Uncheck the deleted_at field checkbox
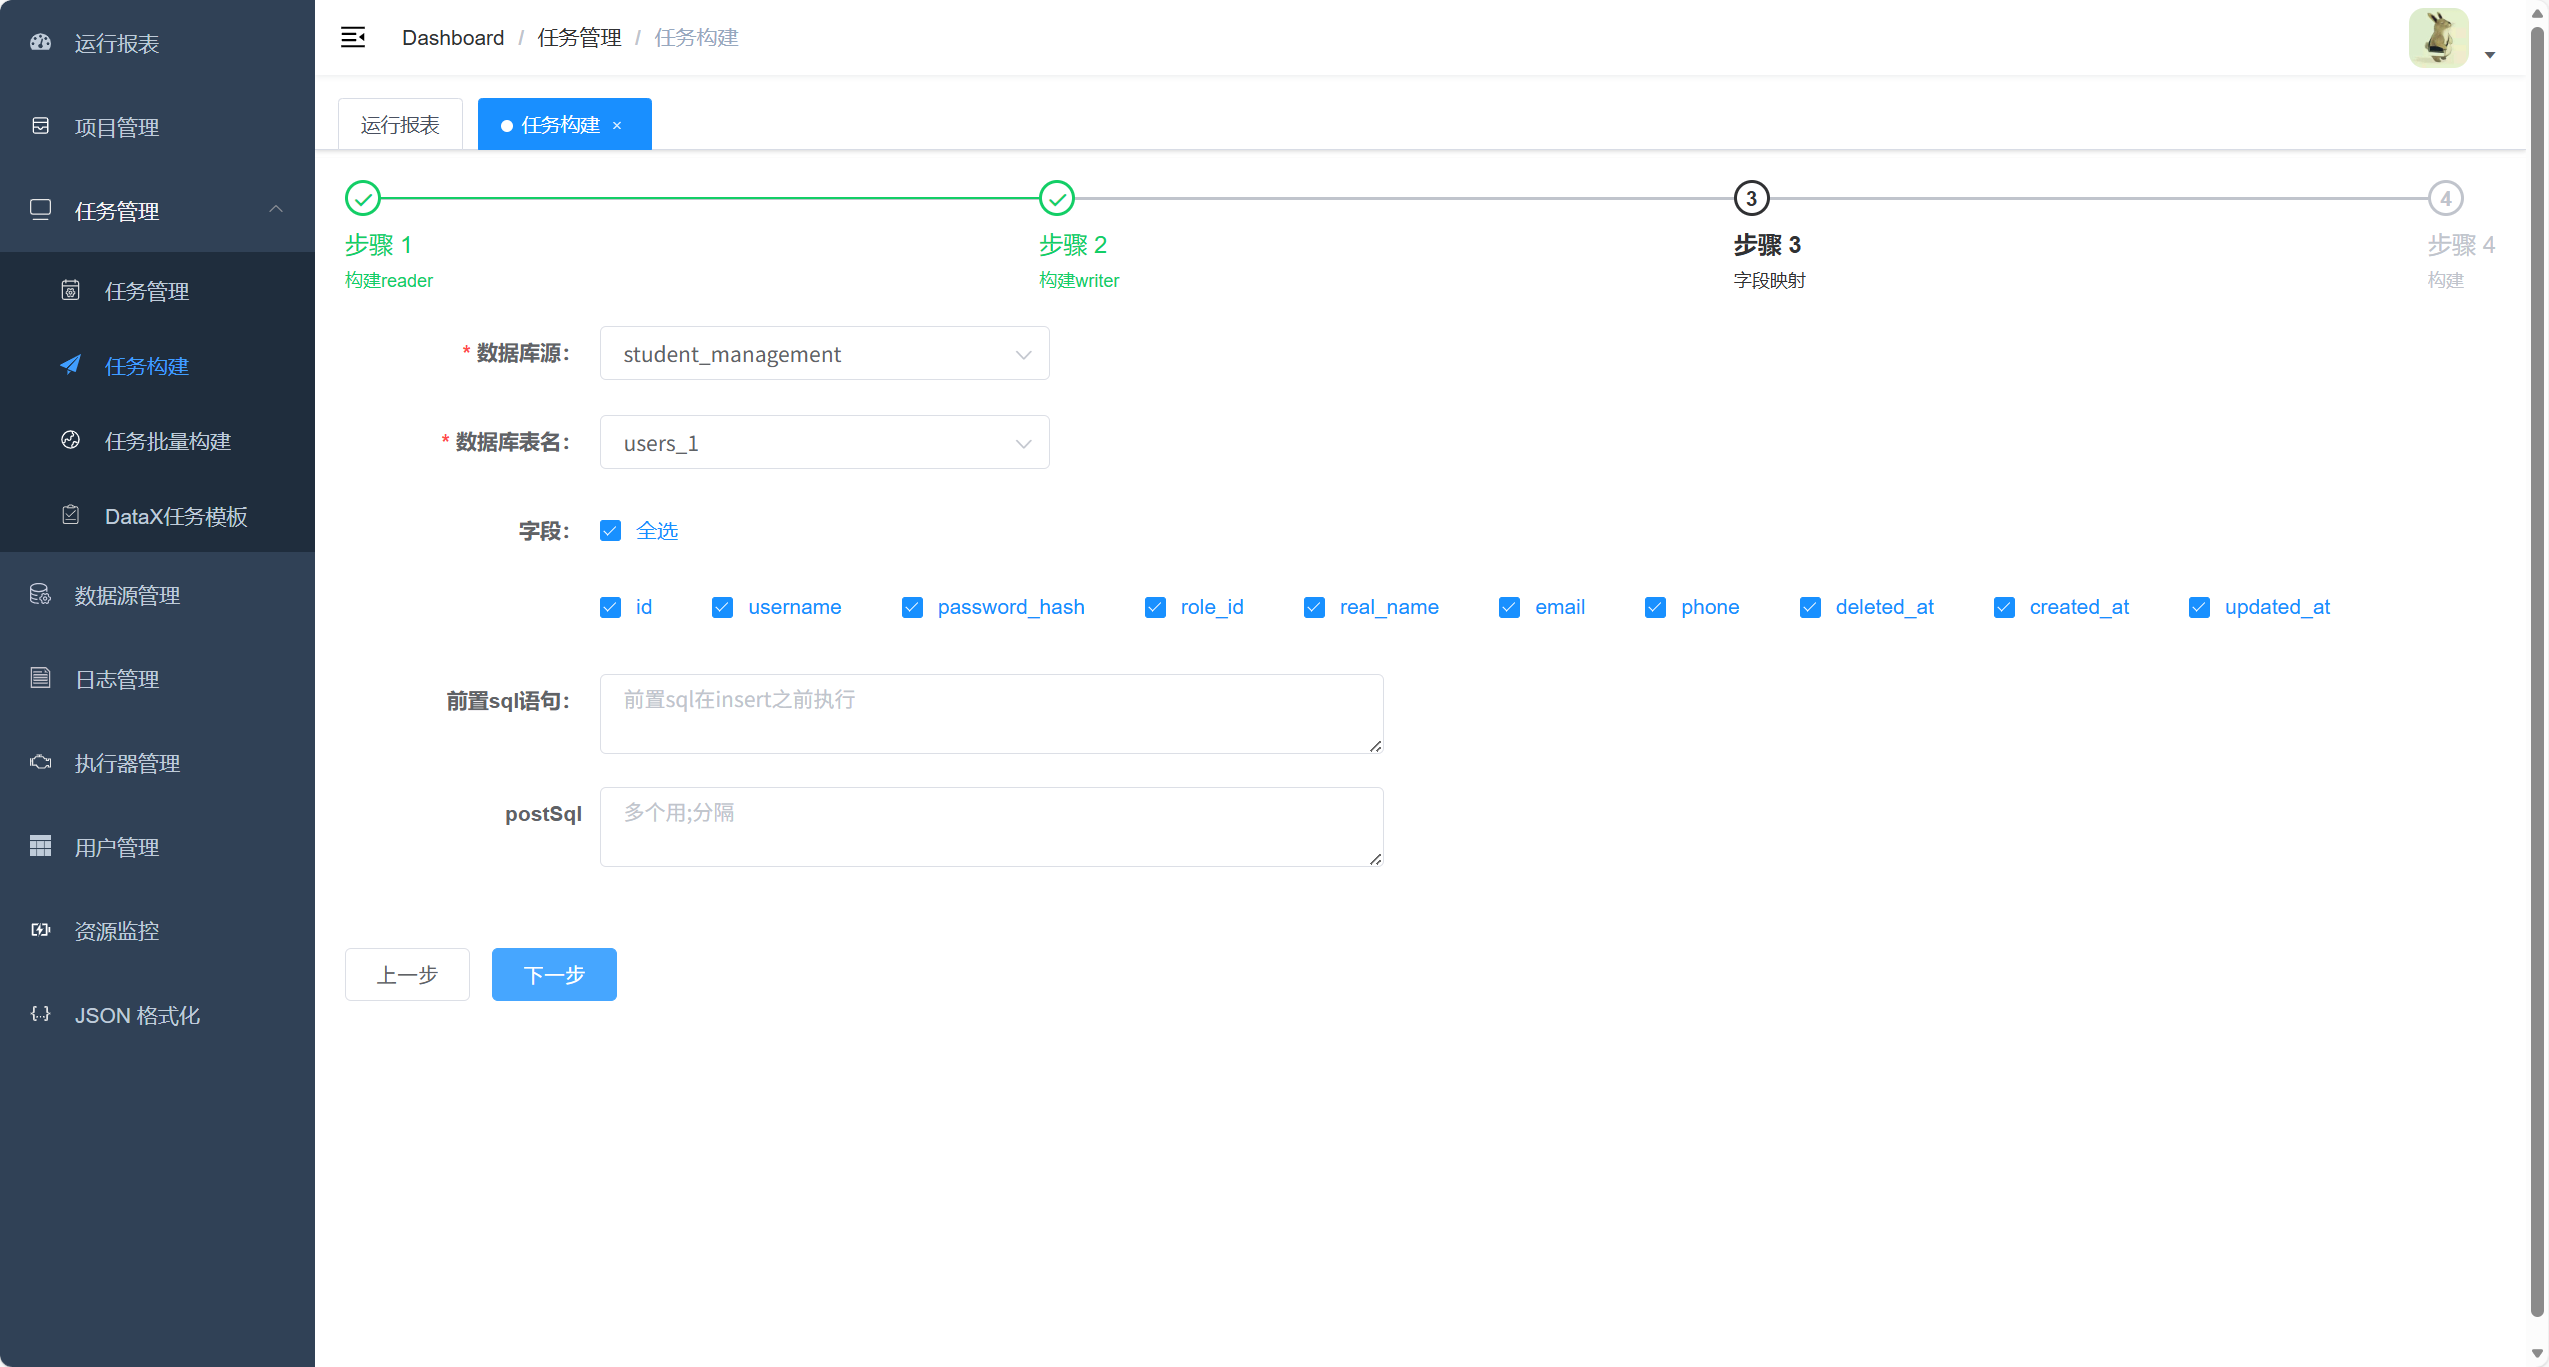The image size is (2549, 1367). coord(1810,607)
